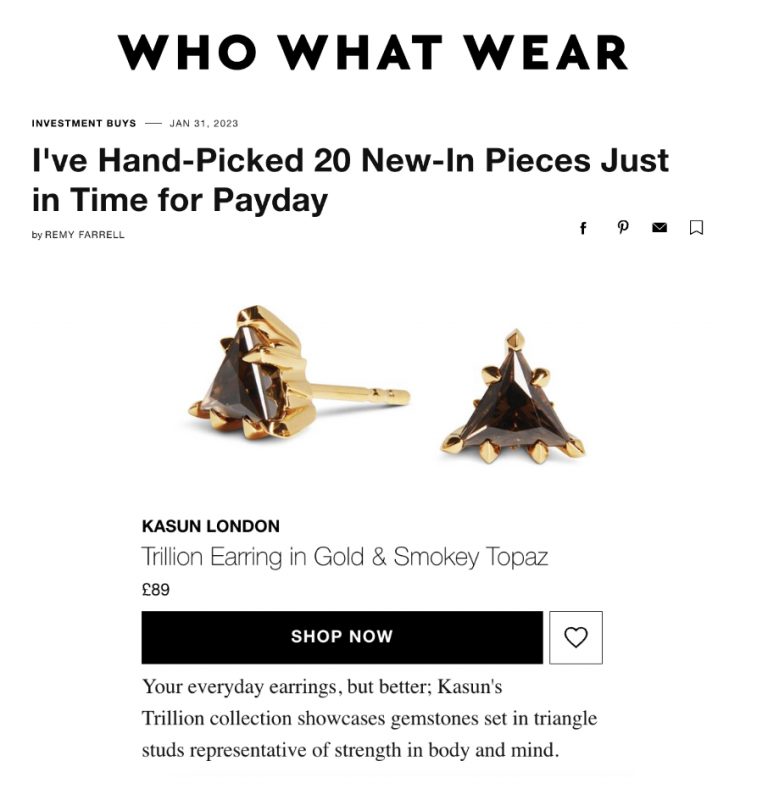The image size is (768, 800).
Task: Click the £89 price label
Action: [x=156, y=590]
